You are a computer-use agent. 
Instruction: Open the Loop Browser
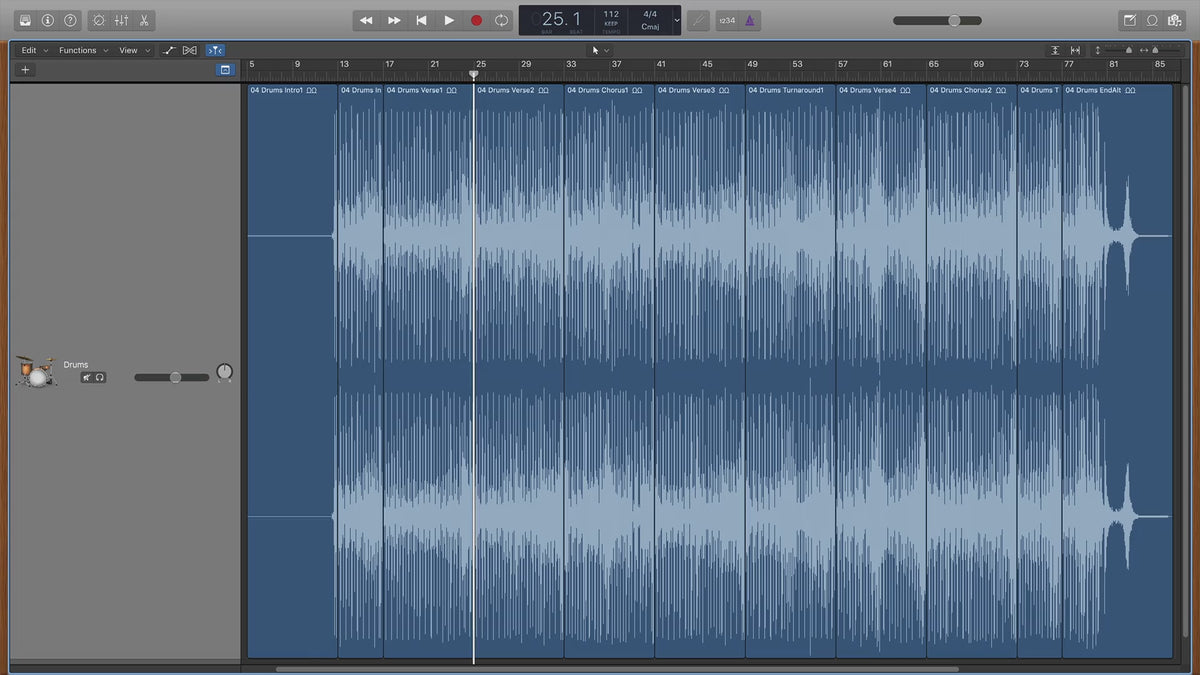pyautogui.click(x=1152, y=20)
